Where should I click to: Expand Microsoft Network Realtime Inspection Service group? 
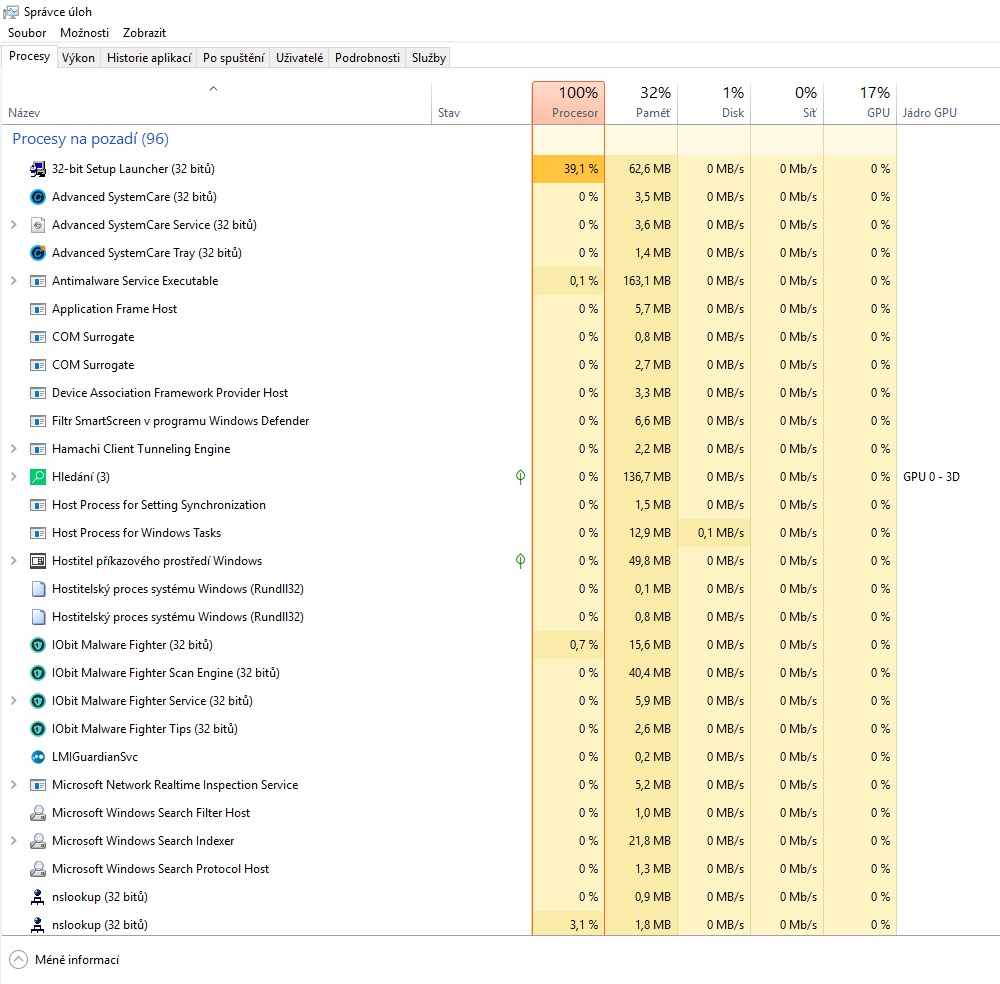click(13, 785)
